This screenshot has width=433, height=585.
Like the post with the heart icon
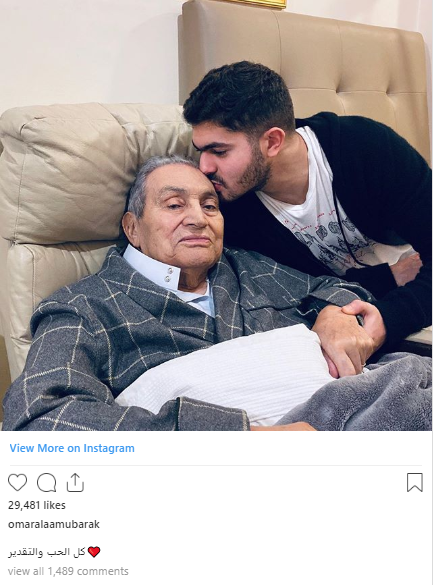pyautogui.click(x=18, y=482)
